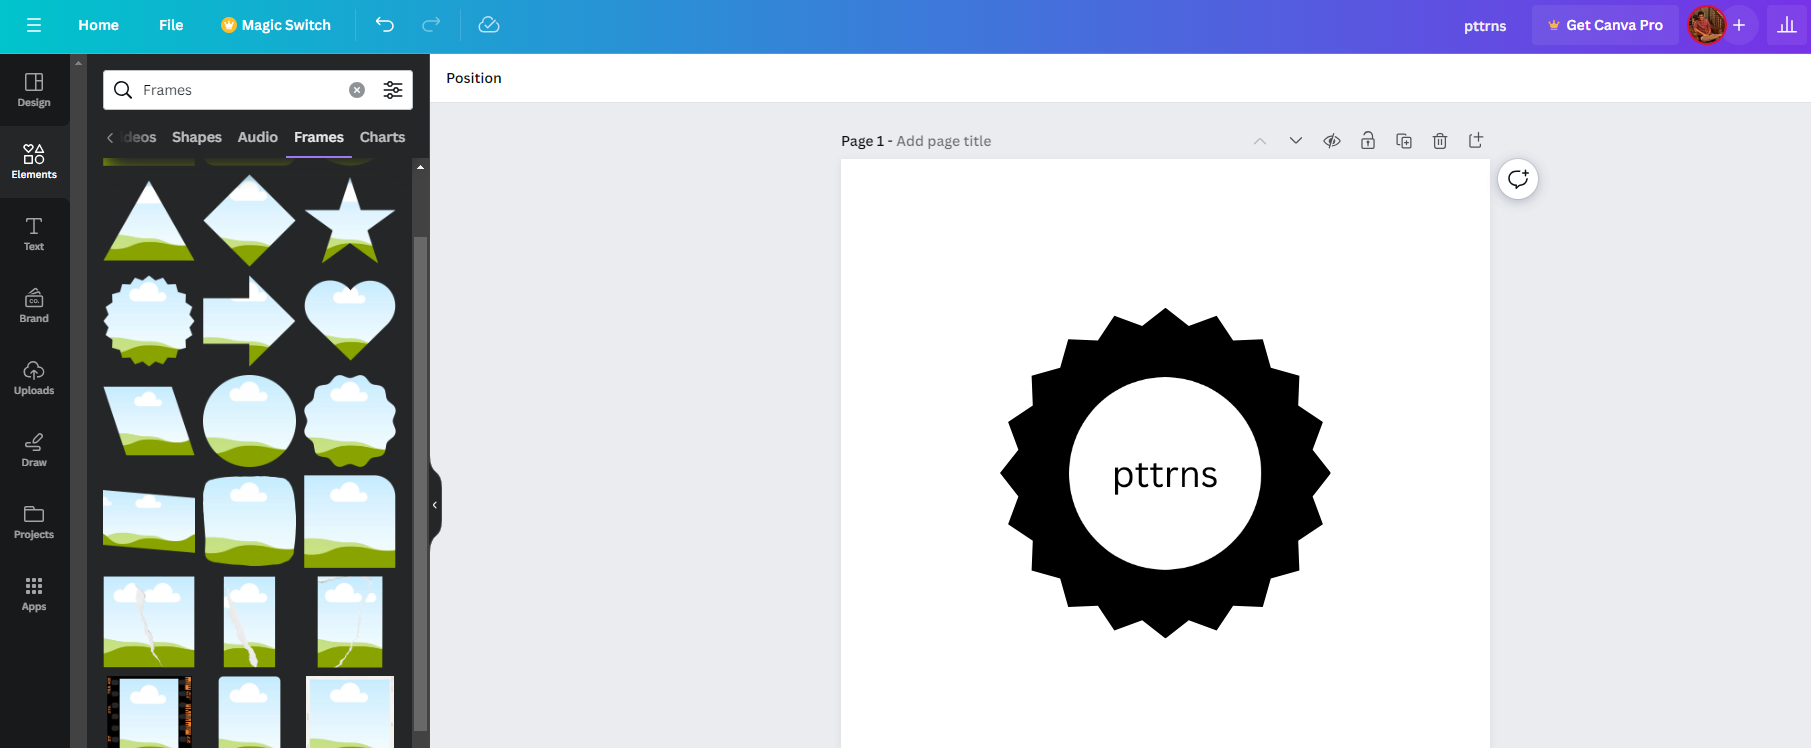
Task: Delete Page 1 with trash icon
Action: click(x=1440, y=141)
